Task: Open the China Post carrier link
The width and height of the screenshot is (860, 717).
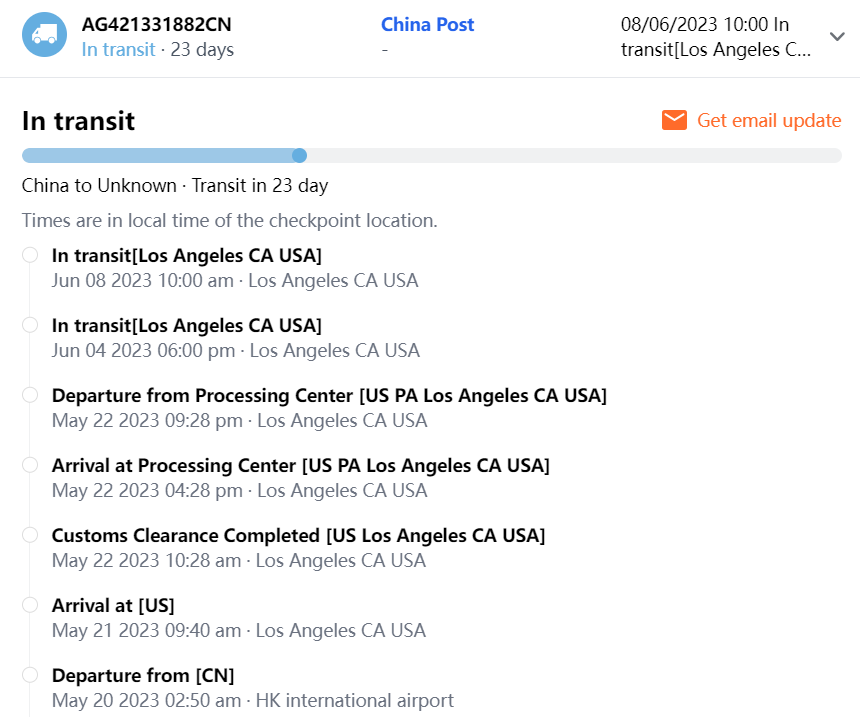Action: pos(427,24)
